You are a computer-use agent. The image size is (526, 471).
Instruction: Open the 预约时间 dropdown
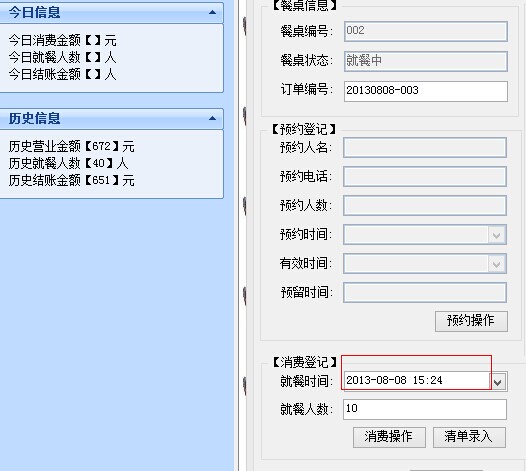(496, 235)
